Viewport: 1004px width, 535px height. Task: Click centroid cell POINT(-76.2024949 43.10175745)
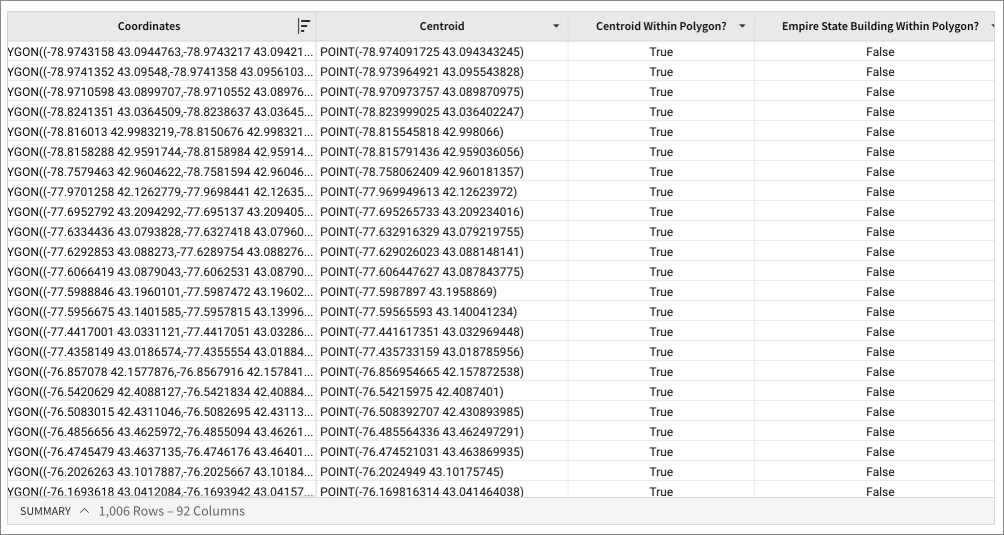coord(411,471)
